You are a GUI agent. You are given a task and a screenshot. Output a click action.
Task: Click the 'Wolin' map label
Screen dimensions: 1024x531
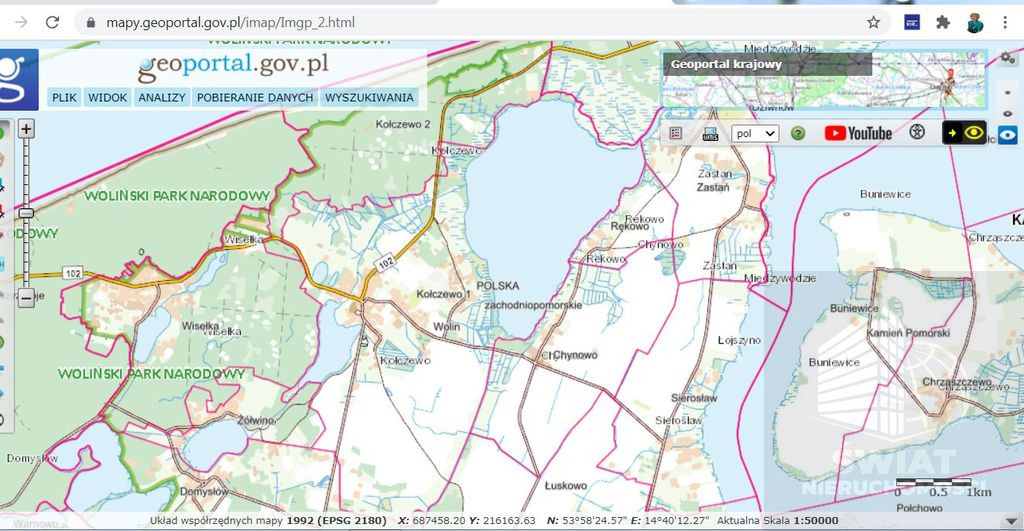[x=447, y=327]
